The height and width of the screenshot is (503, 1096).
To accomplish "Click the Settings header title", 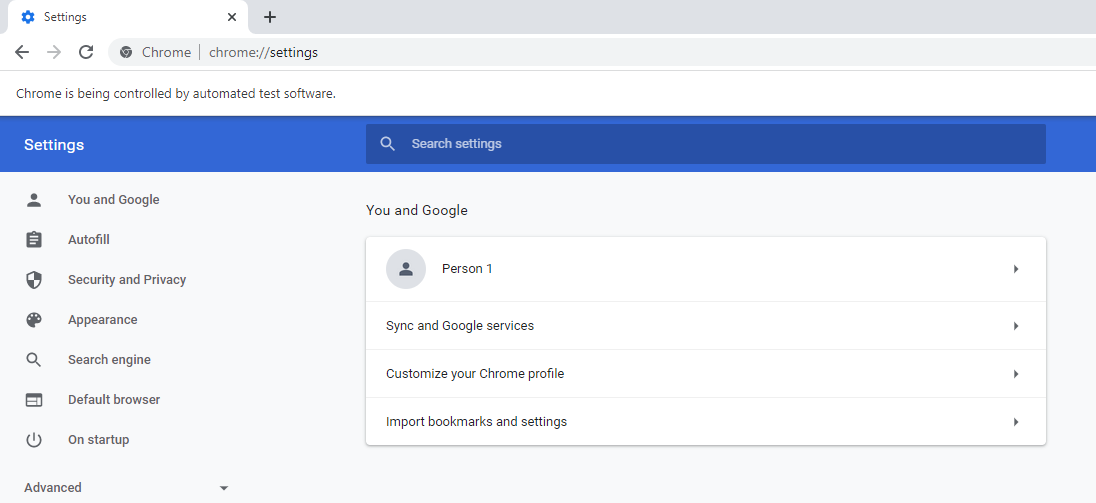I will pos(54,145).
